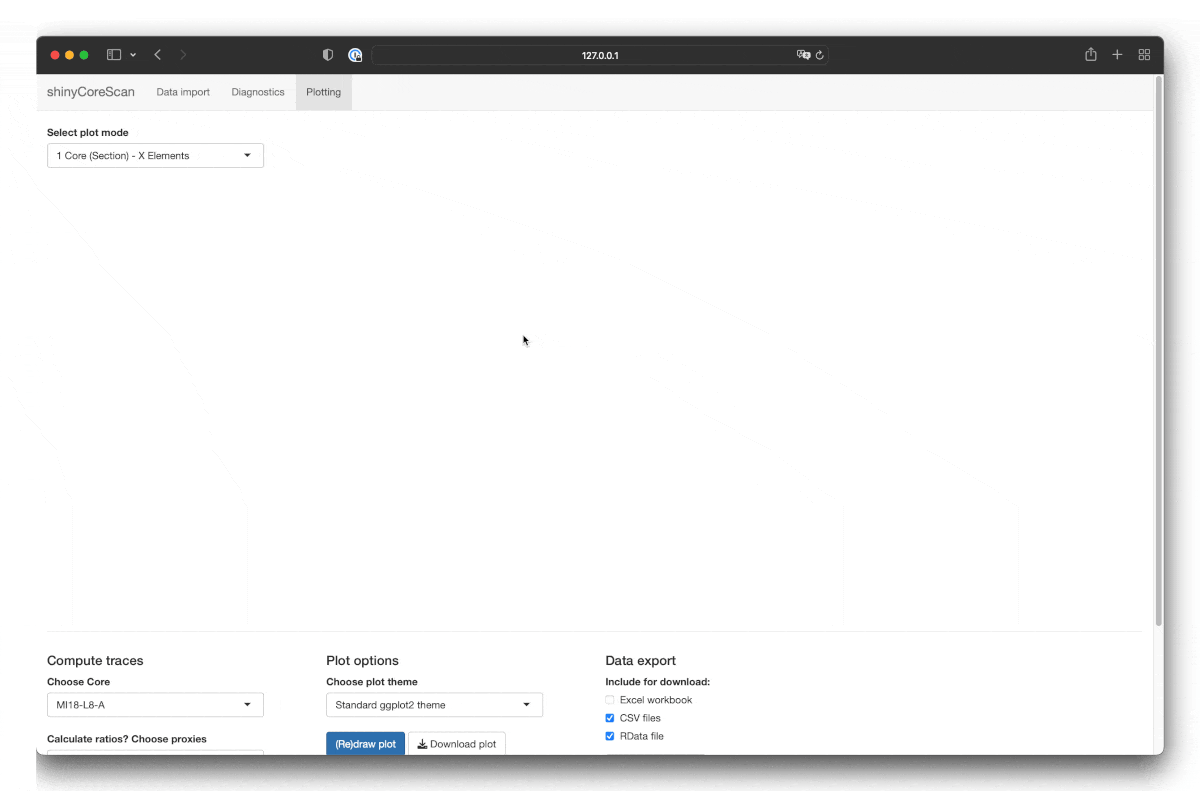Viewport: 1200px width, 791px height.
Task: Click the shinyCoreScan brand link
Action: [x=91, y=92]
